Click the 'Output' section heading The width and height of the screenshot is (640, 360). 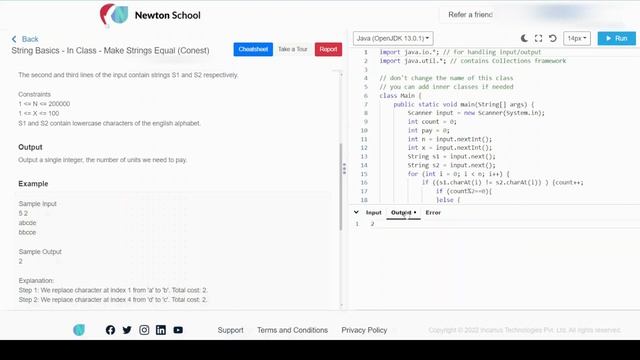click(30, 147)
